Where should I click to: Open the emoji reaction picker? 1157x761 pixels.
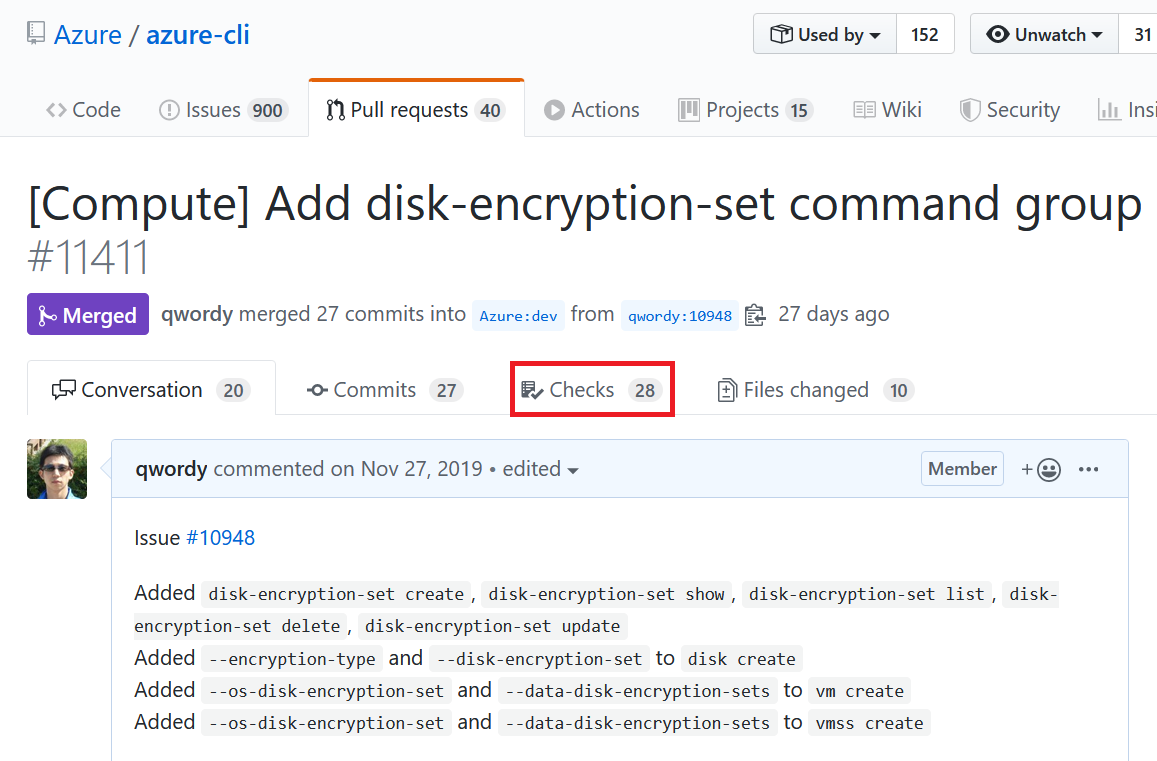pos(1041,469)
